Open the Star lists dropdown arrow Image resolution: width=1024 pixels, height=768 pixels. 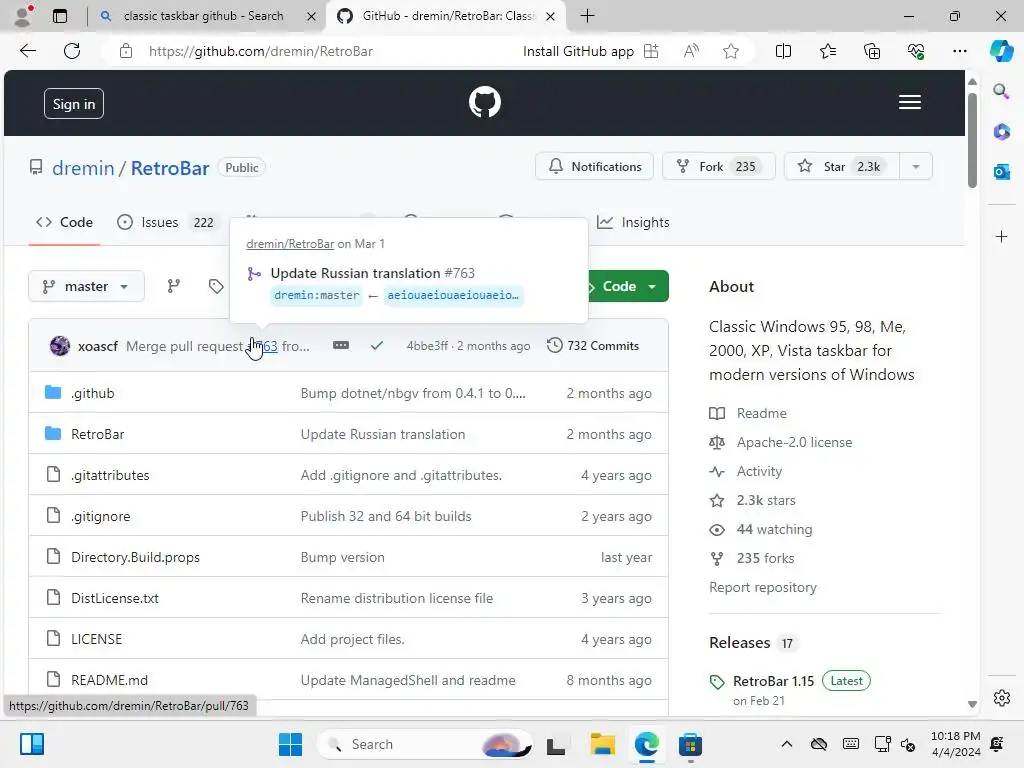pyautogui.click(x=916, y=167)
